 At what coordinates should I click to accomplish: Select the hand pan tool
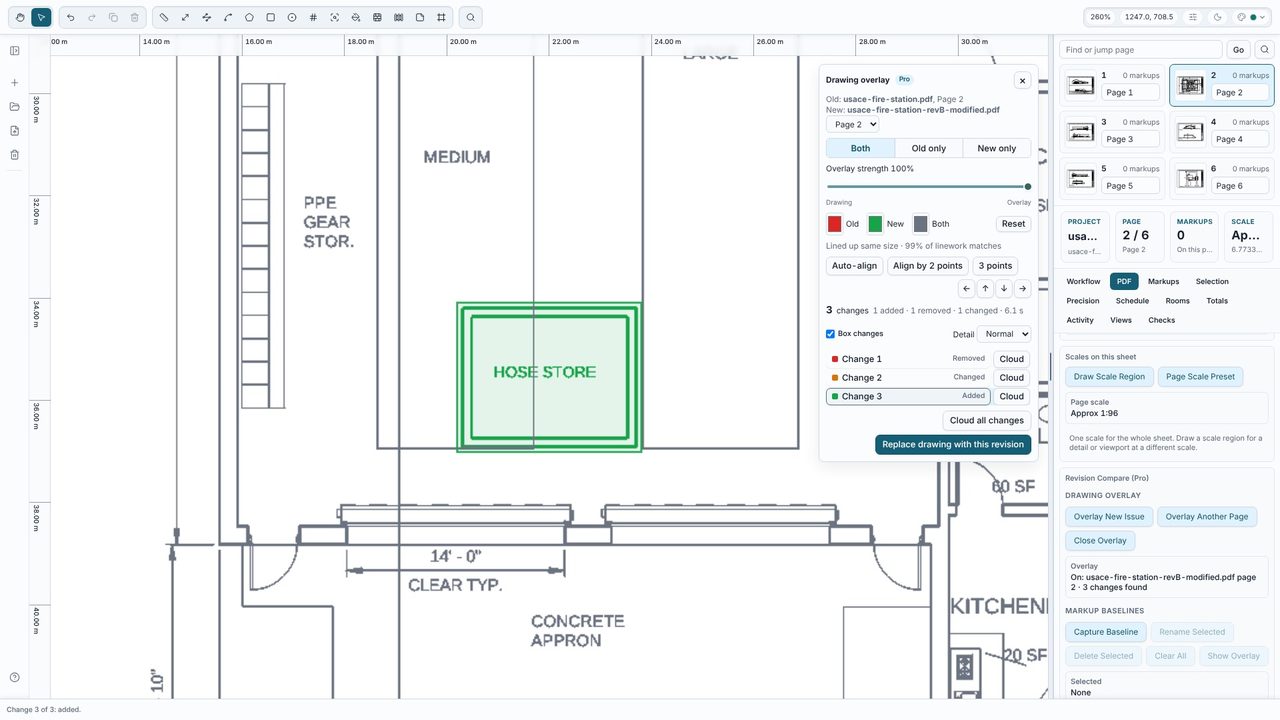[20, 17]
